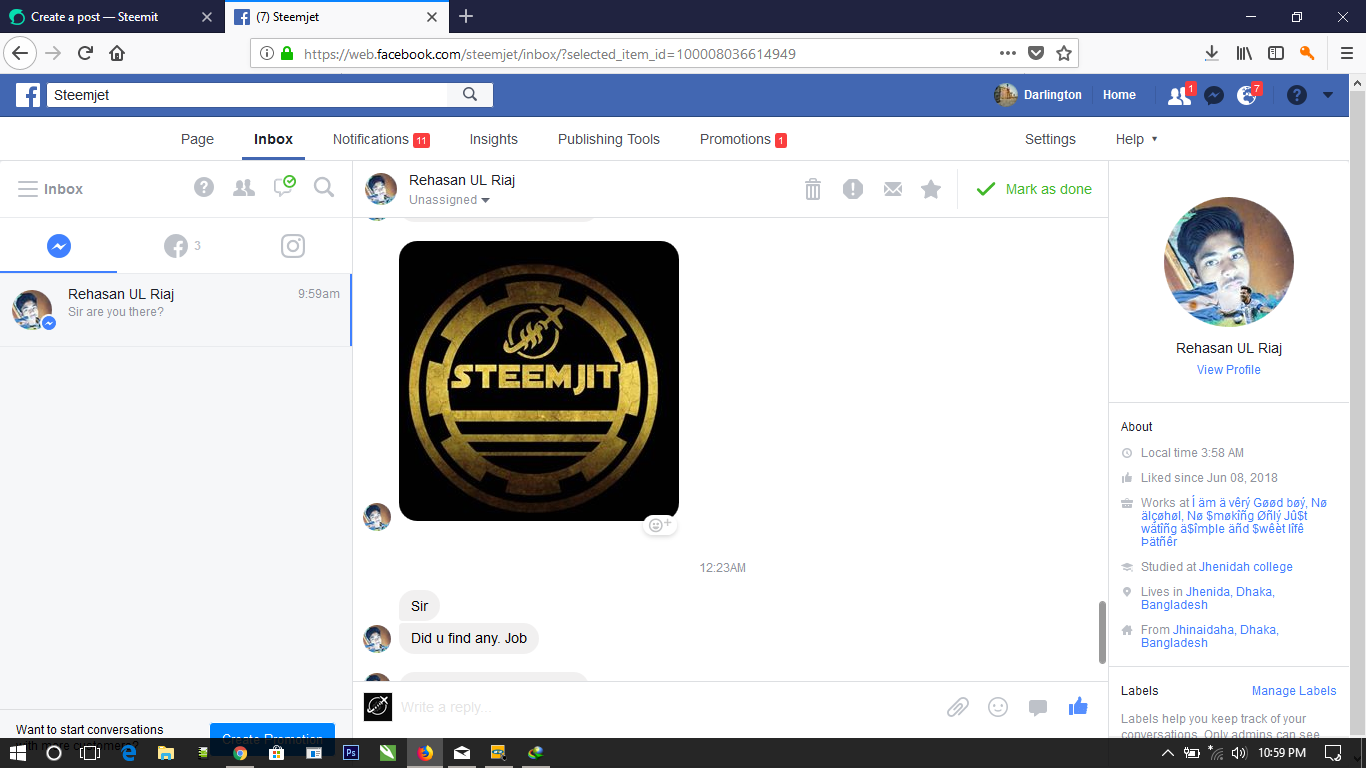1366x768 pixels.
Task: Open the Messenger icon in top bar
Action: click(x=1214, y=95)
